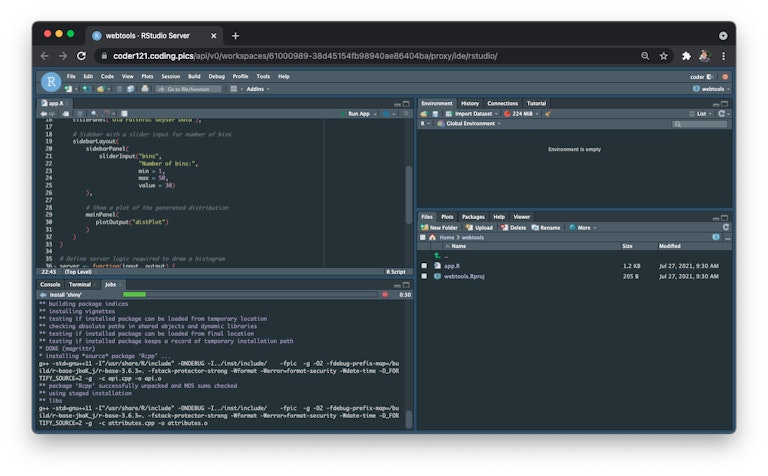Click the Name column header in Files pane
The width and height of the screenshot is (768, 476).
458,246
